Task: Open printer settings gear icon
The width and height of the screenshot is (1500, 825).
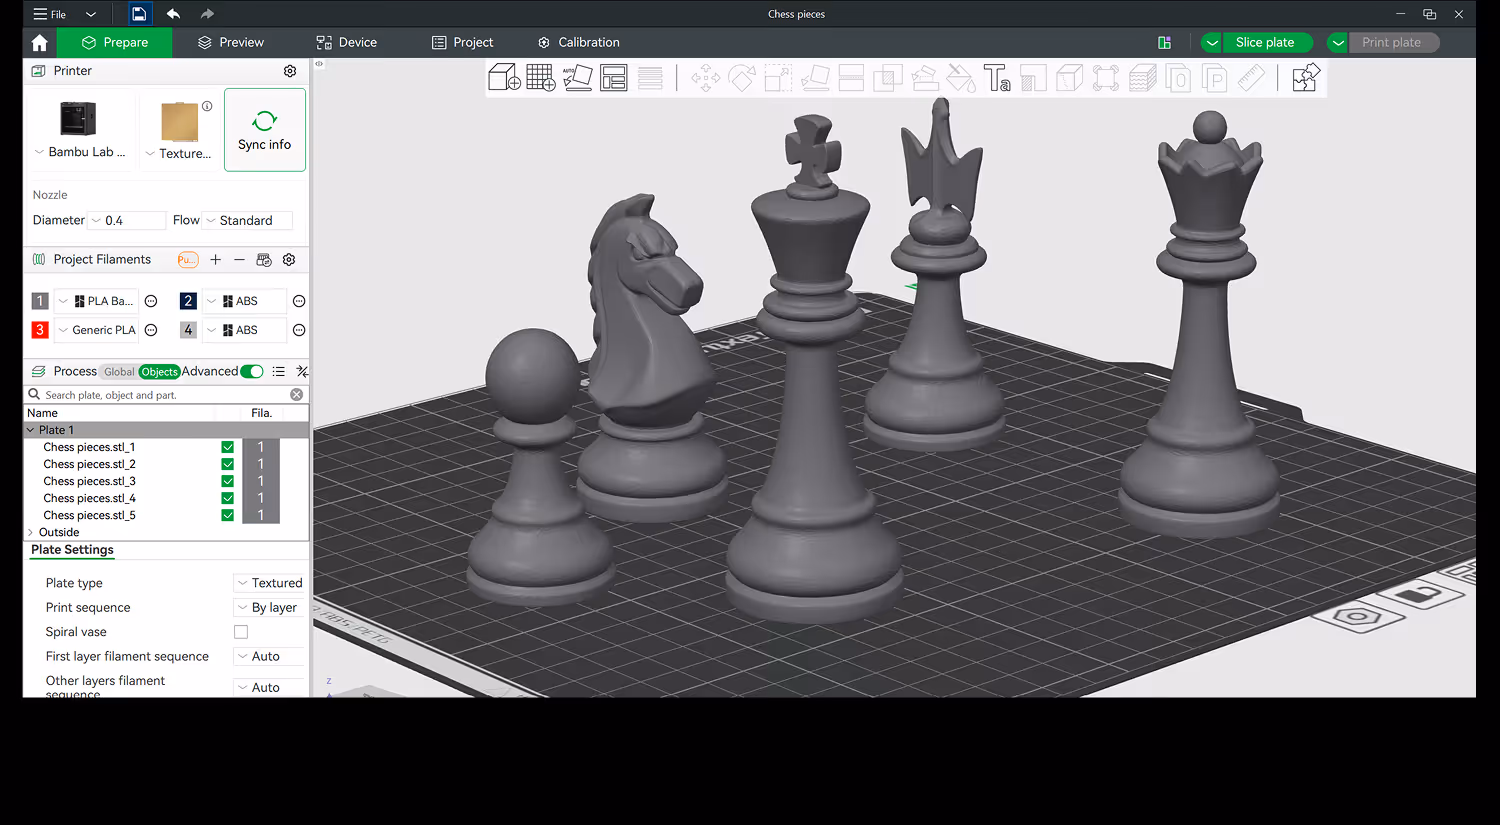Action: [x=290, y=71]
